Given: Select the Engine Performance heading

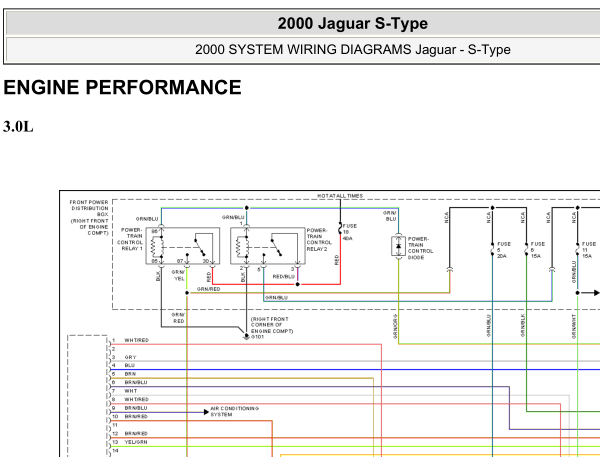Looking at the screenshot, I should [x=122, y=87].
